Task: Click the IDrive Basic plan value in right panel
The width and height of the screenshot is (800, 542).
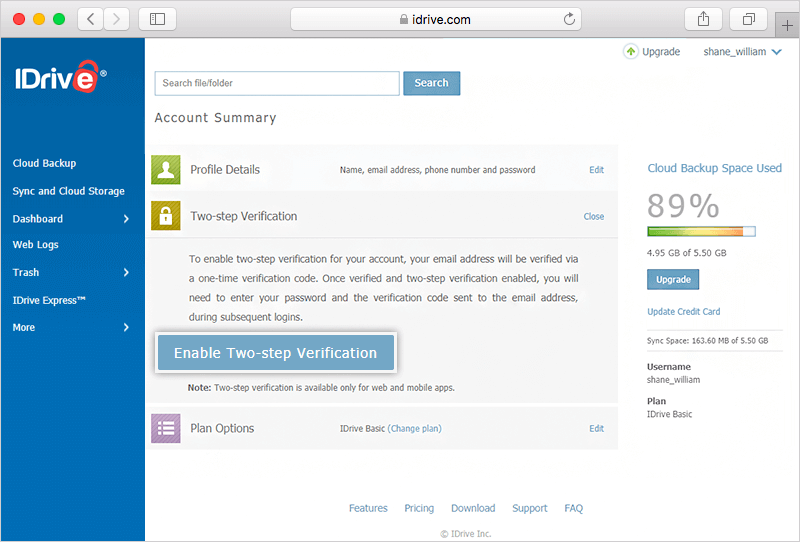Action: click(669, 414)
